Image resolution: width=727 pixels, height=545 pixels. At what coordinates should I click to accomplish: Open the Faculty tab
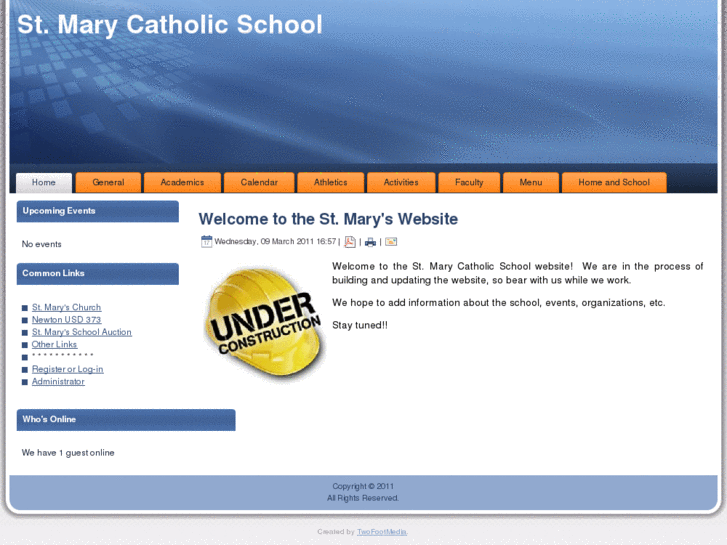pos(469,183)
